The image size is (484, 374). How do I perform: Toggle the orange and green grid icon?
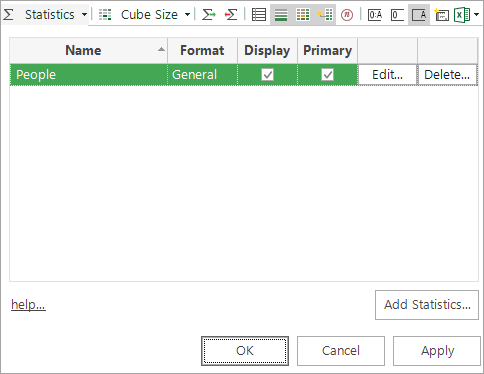click(x=303, y=15)
